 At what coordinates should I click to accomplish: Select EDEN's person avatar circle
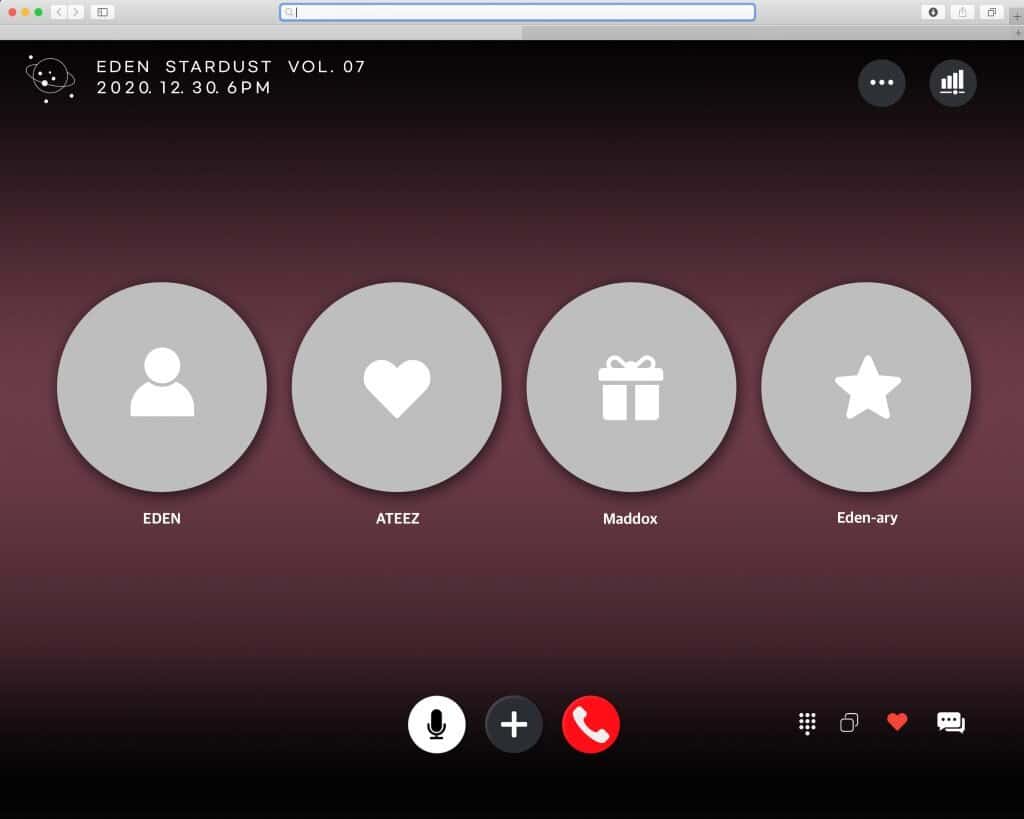[162, 387]
